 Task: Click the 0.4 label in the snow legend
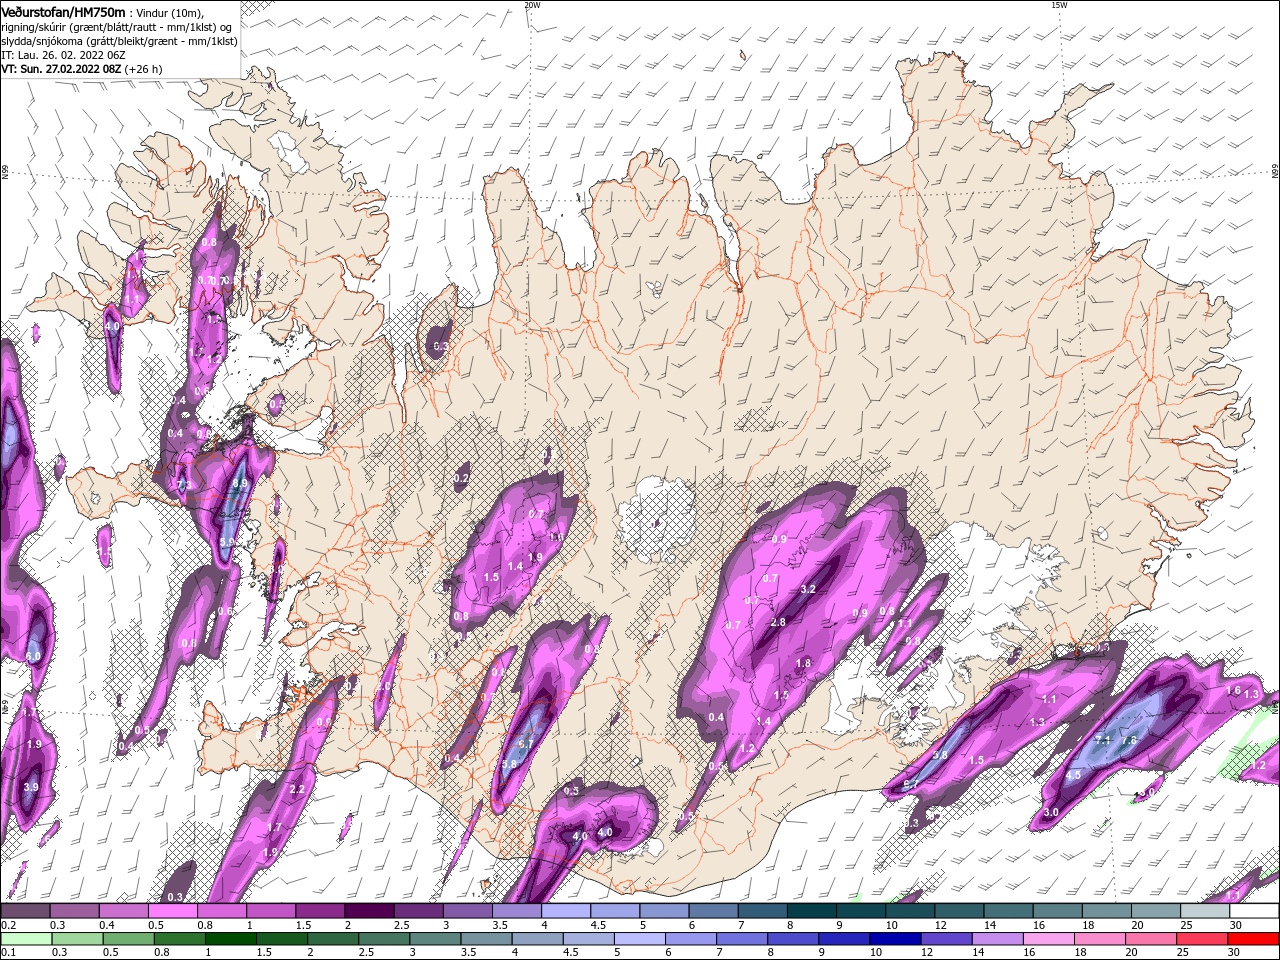tap(106, 926)
